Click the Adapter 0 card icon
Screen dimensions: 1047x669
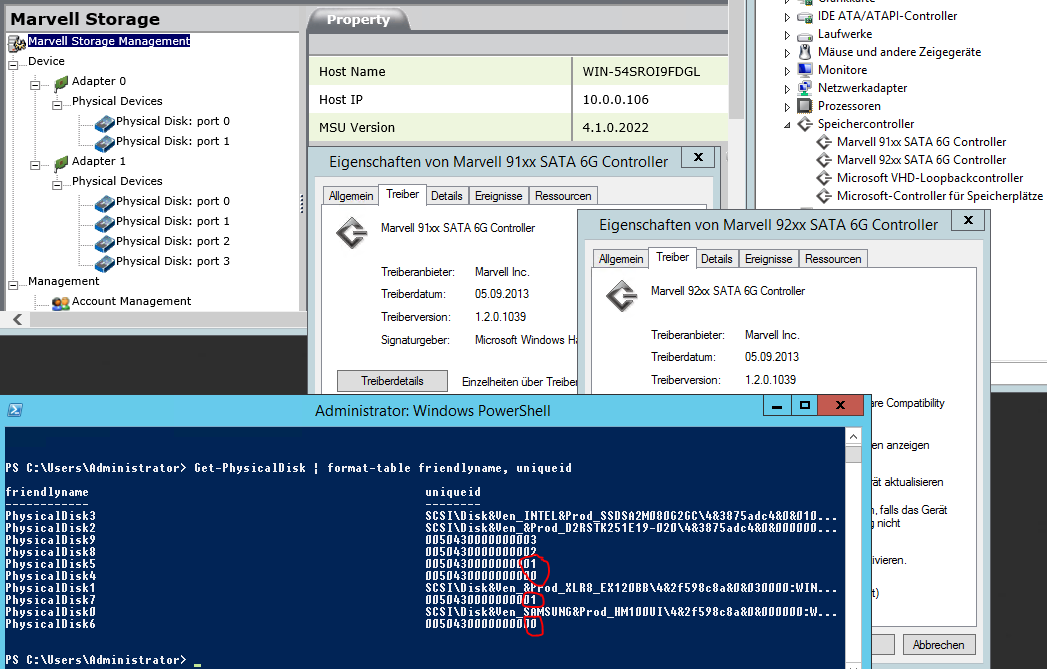[x=61, y=83]
